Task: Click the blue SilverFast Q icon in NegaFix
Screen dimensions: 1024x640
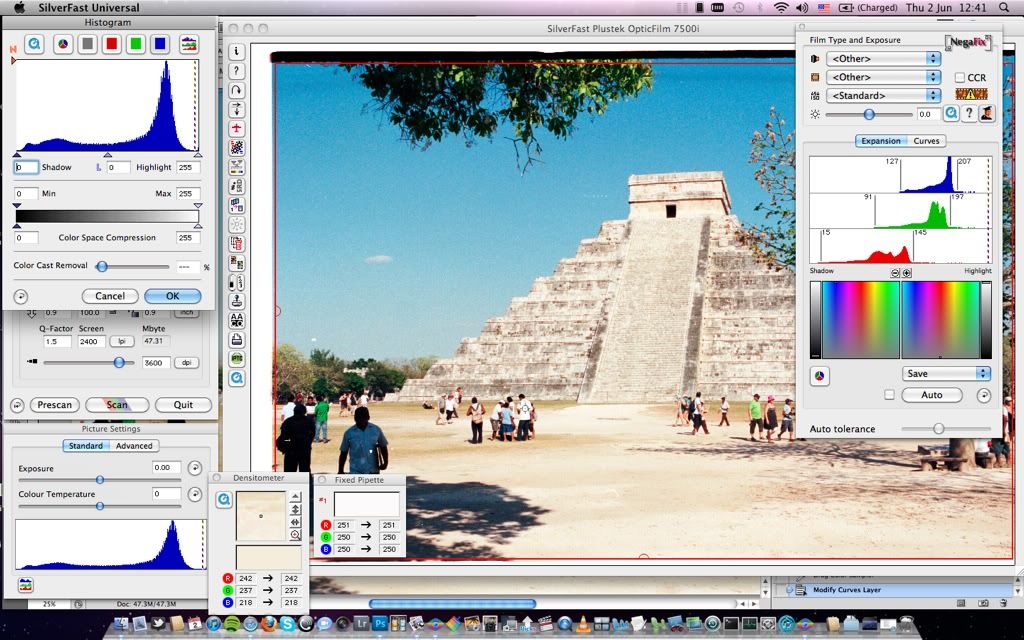Action: click(951, 114)
